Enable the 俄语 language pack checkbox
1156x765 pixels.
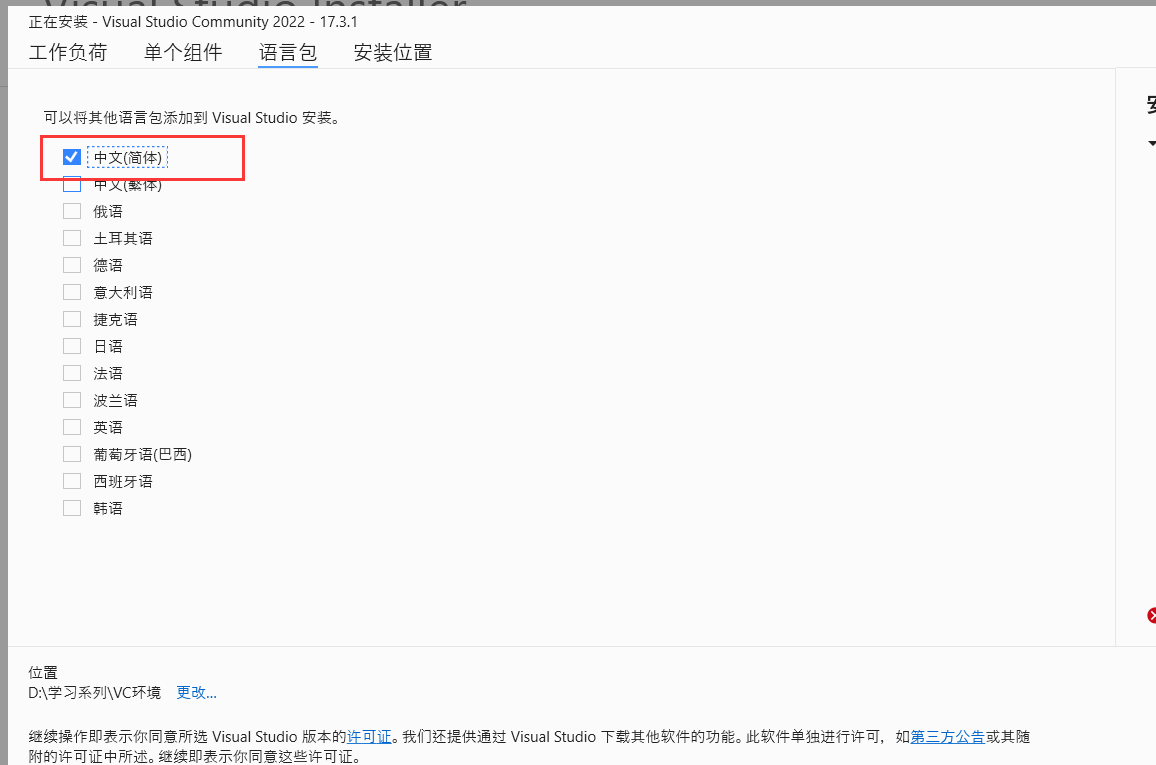pyautogui.click(x=72, y=212)
